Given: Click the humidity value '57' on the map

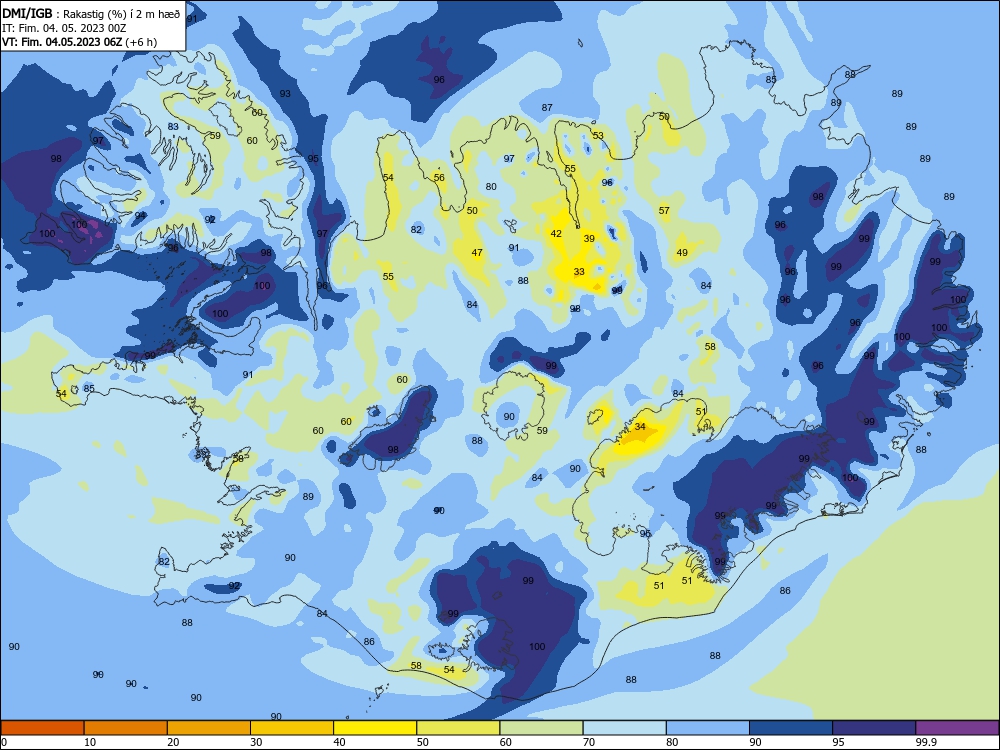Looking at the screenshot, I should click(x=664, y=210).
